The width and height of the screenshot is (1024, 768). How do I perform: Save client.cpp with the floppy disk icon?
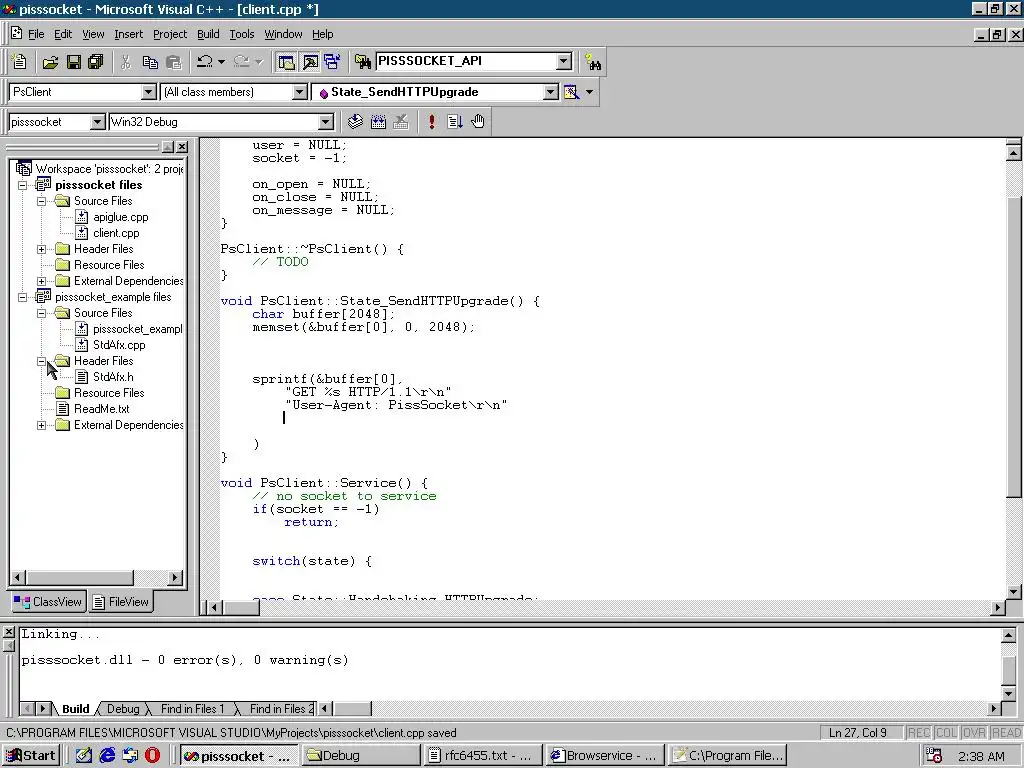(x=74, y=62)
